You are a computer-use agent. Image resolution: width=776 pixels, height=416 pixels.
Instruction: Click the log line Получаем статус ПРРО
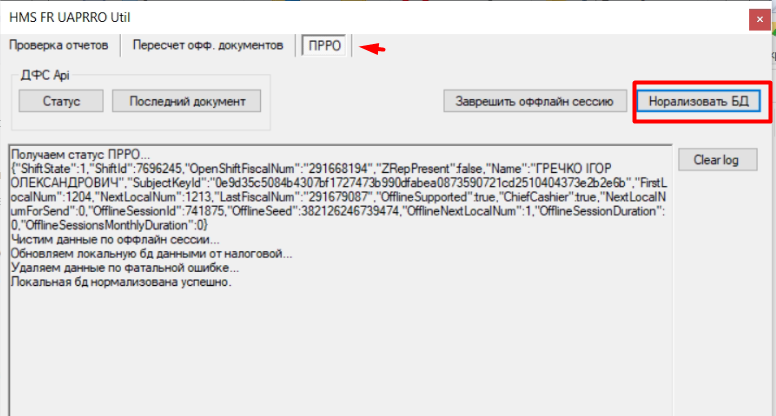(76, 155)
